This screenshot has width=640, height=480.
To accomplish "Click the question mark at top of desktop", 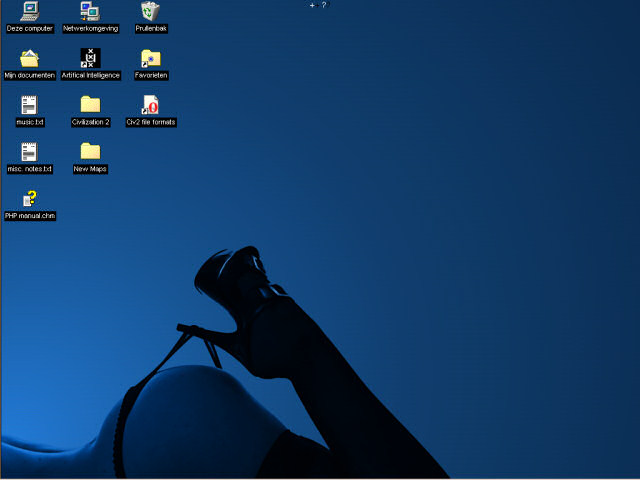I will (x=324, y=5).
